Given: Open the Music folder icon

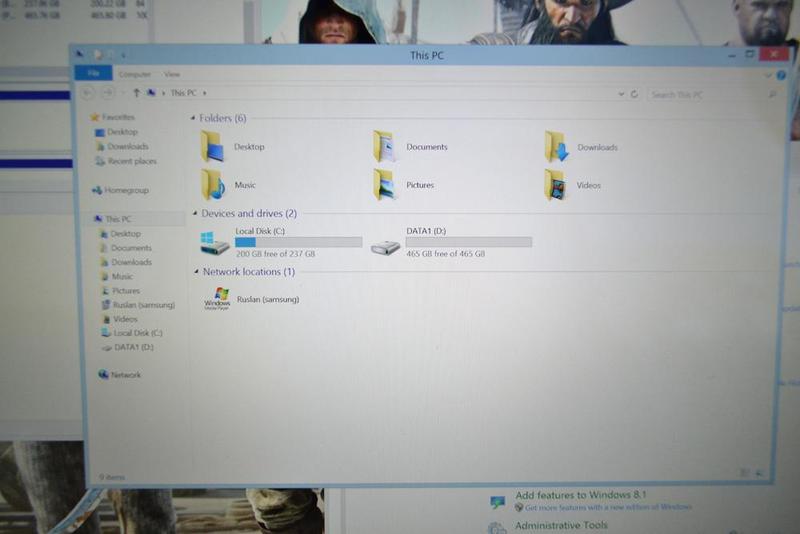Looking at the screenshot, I should click(x=212, y=185).
